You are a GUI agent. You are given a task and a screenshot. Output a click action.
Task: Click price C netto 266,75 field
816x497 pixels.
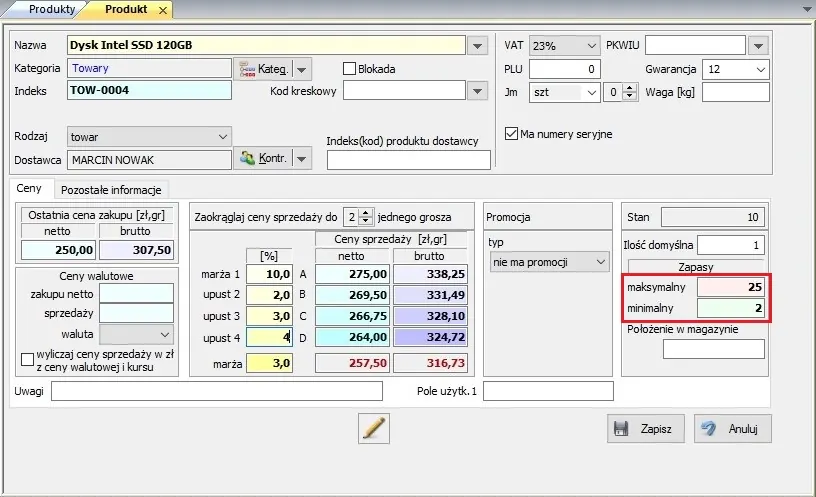[352, 316]
